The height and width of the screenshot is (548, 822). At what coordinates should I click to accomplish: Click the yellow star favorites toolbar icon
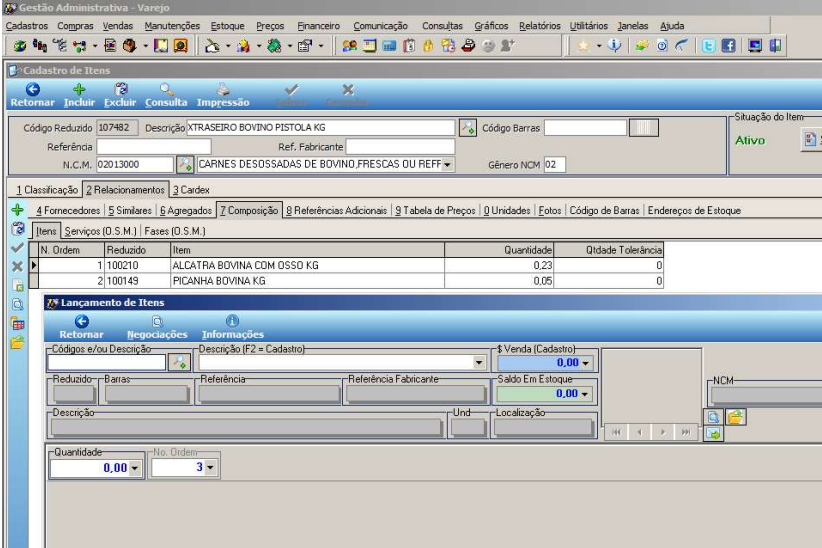click(x=583, y=46)
